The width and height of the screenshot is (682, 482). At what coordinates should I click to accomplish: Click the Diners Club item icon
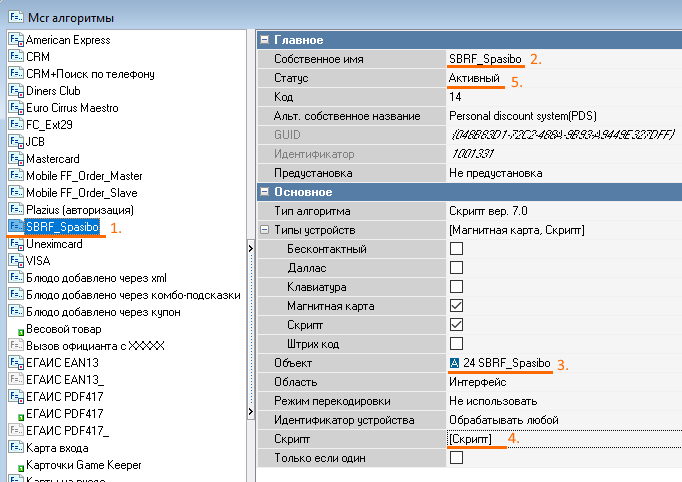click(x=14, y=91)
